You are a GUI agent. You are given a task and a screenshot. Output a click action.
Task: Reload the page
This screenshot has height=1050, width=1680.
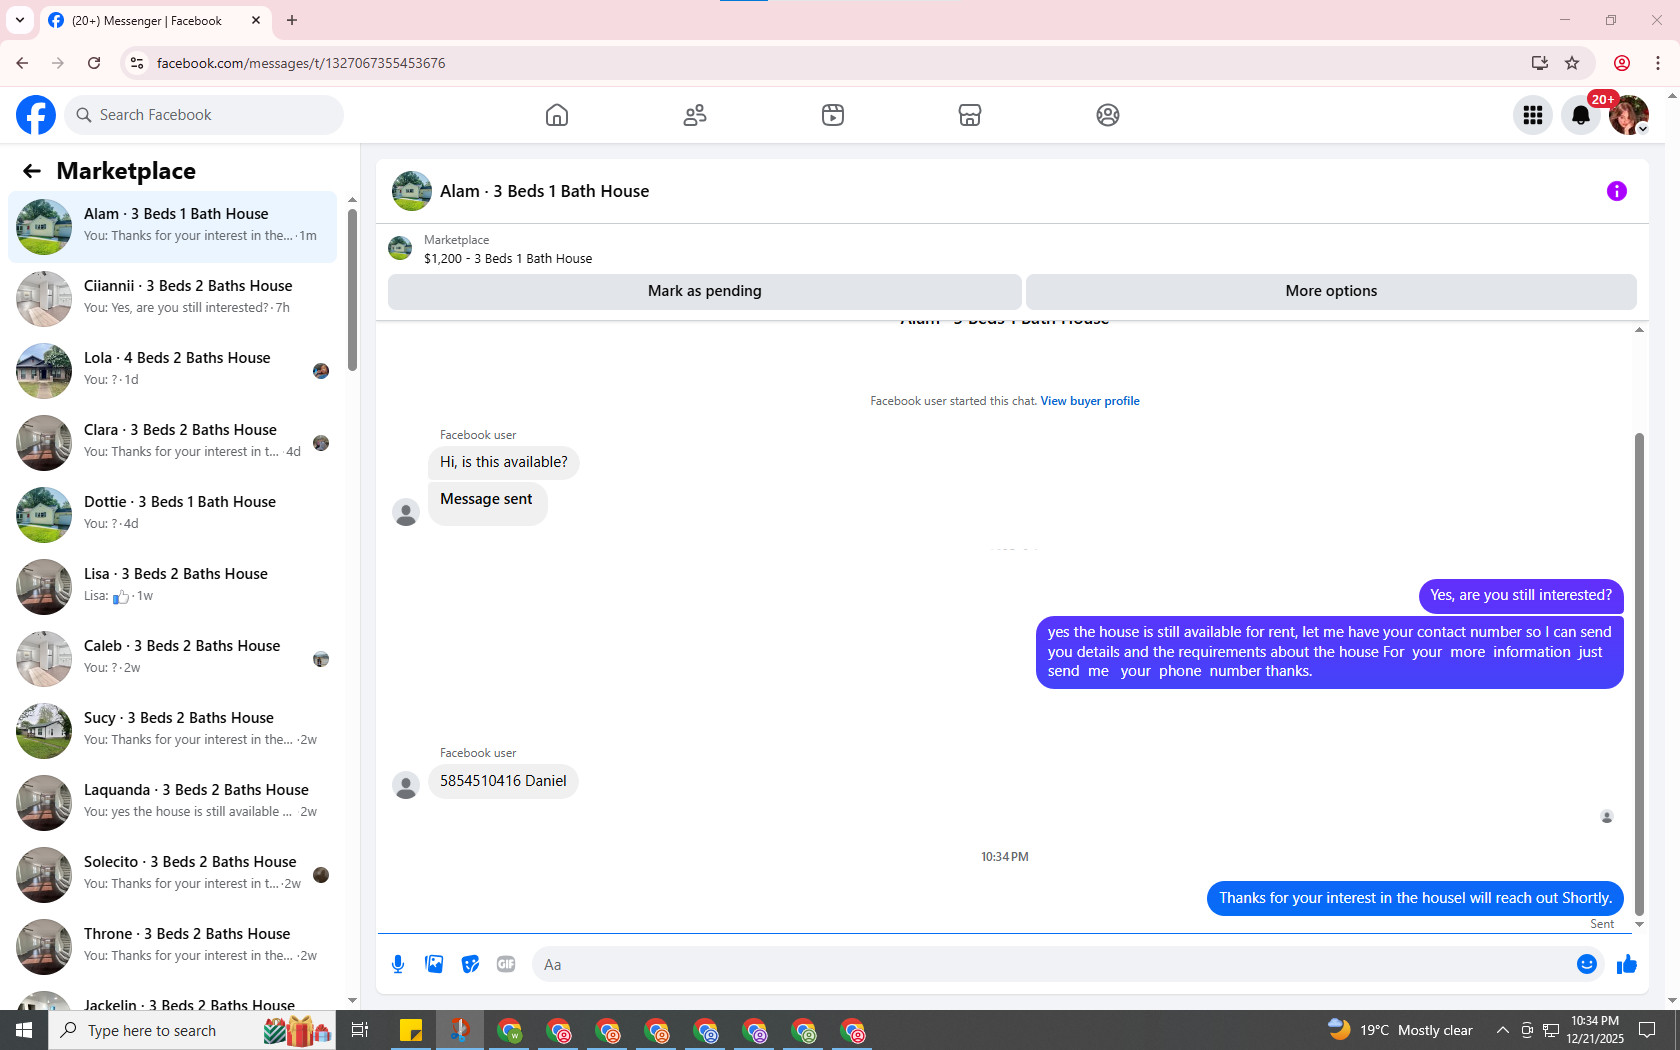tap(94, 63)
